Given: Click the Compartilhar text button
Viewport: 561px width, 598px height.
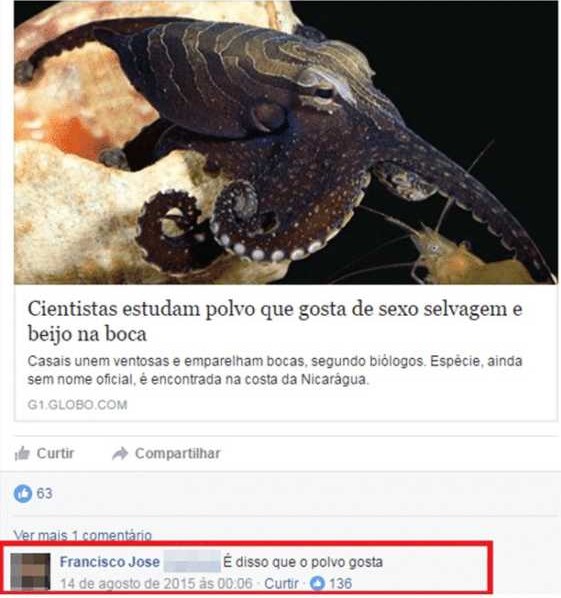Looking at the screenshot, I should [178, 453].
